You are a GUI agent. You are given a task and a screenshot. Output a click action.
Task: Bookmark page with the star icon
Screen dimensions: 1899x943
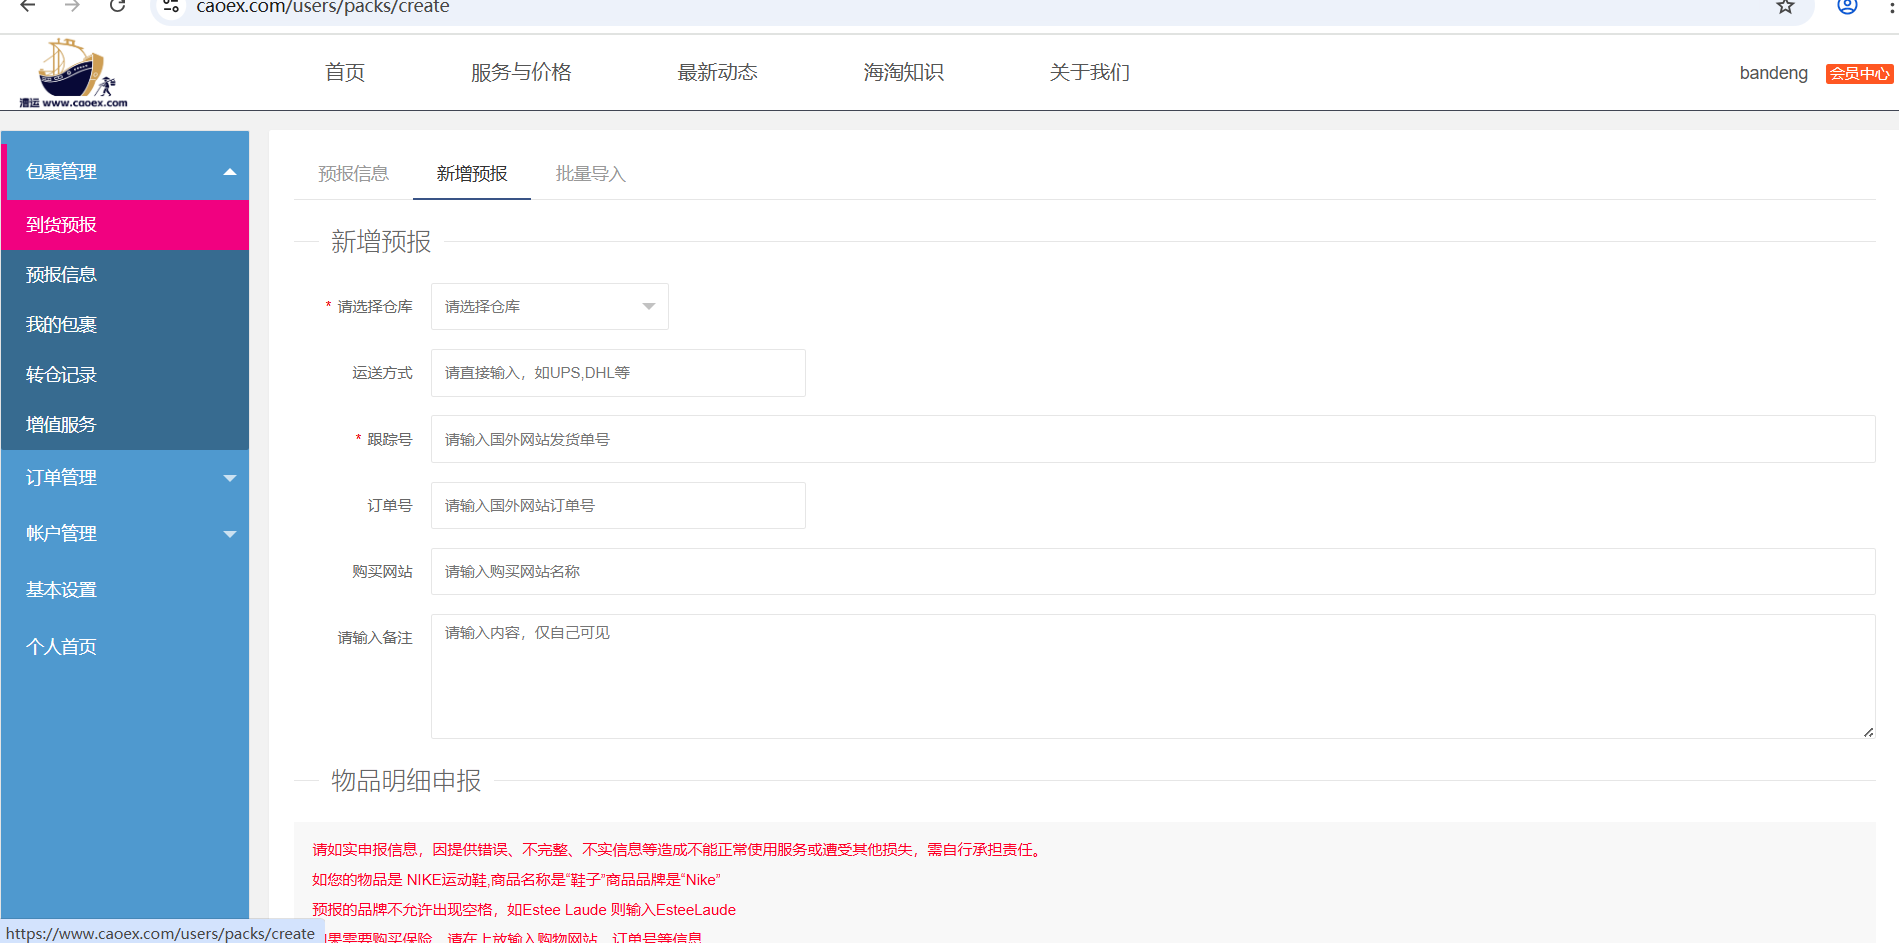(1785, 7)
